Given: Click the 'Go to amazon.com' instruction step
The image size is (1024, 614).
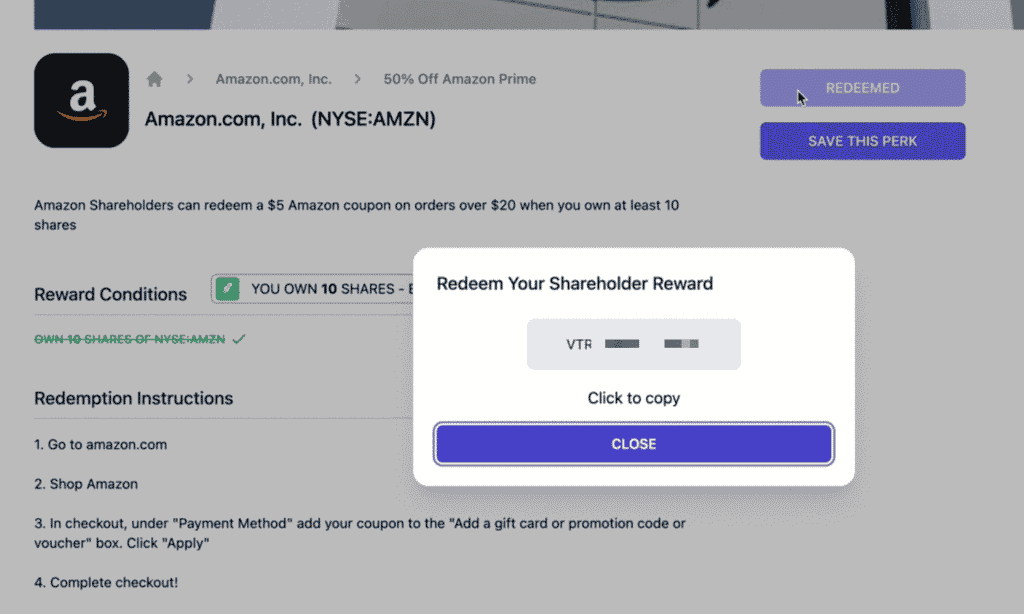Looking at the screenshot, I should tap(100, 444).
